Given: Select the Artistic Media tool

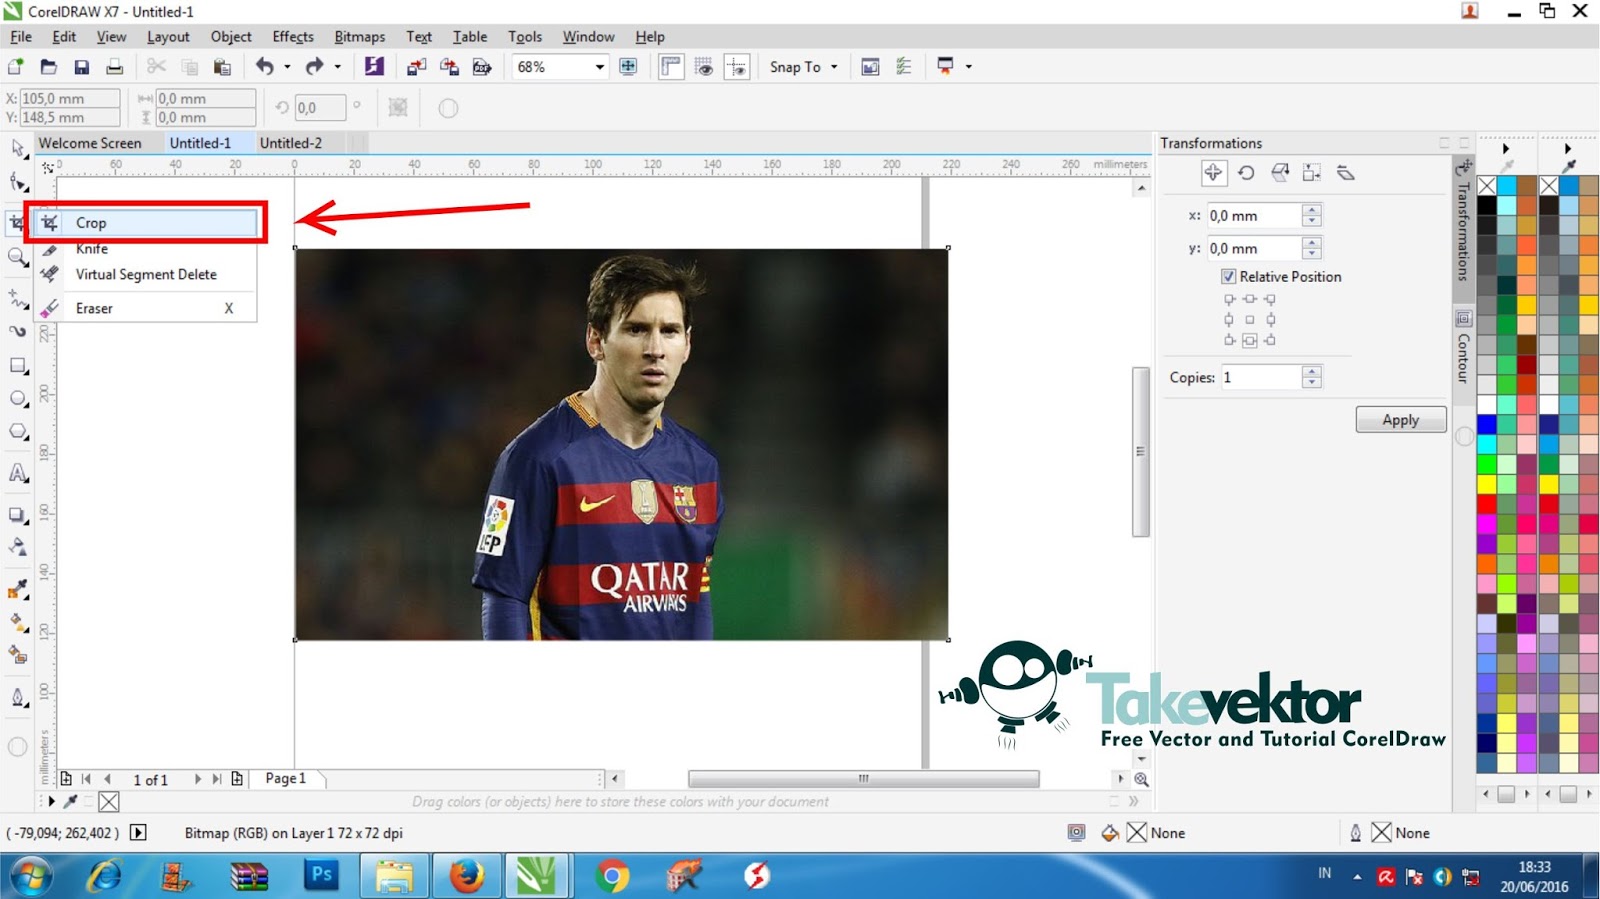Looking at the screenshot, I should [x=18, y=331].
